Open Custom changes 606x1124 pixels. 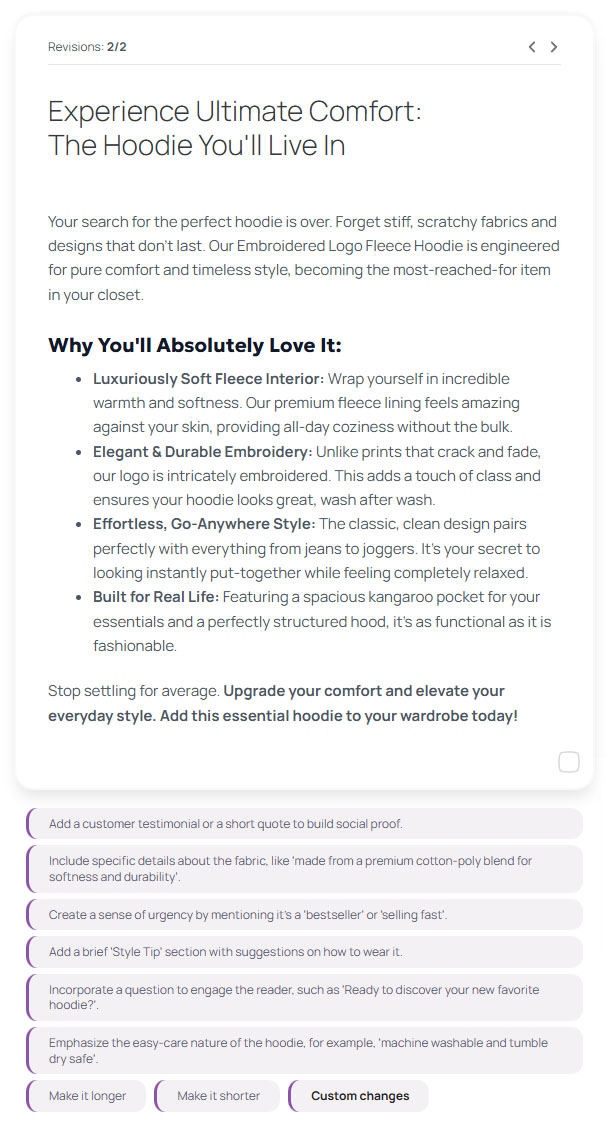(x=359, y=1096)
